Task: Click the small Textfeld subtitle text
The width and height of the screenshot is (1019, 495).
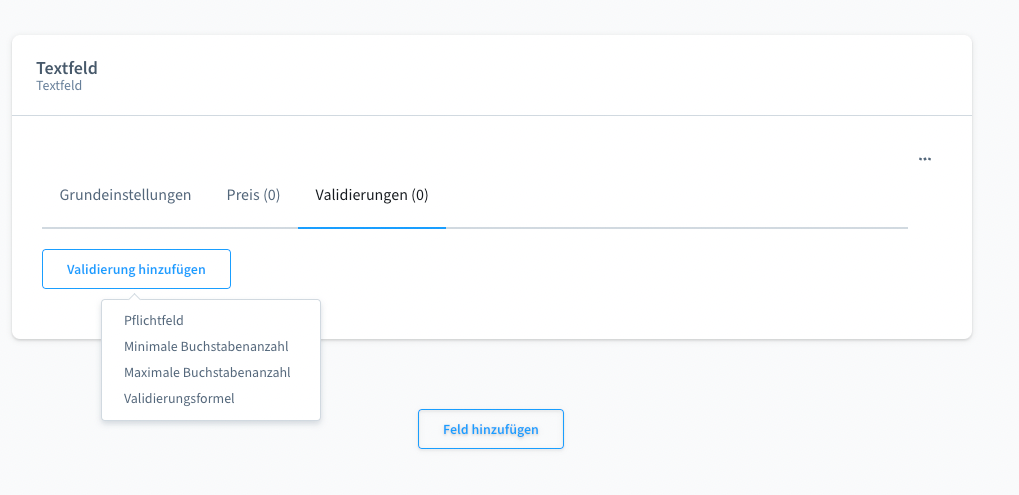Action: coord(59,86)
